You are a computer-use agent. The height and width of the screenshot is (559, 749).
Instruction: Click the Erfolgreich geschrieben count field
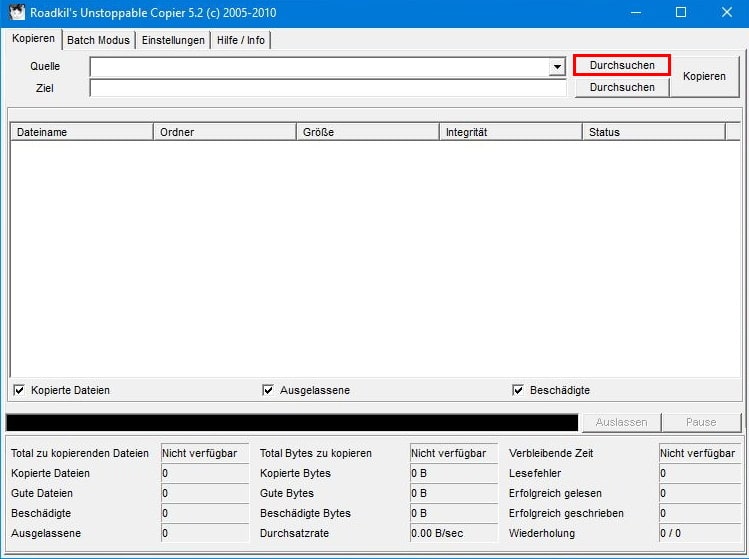click(700, 514)
